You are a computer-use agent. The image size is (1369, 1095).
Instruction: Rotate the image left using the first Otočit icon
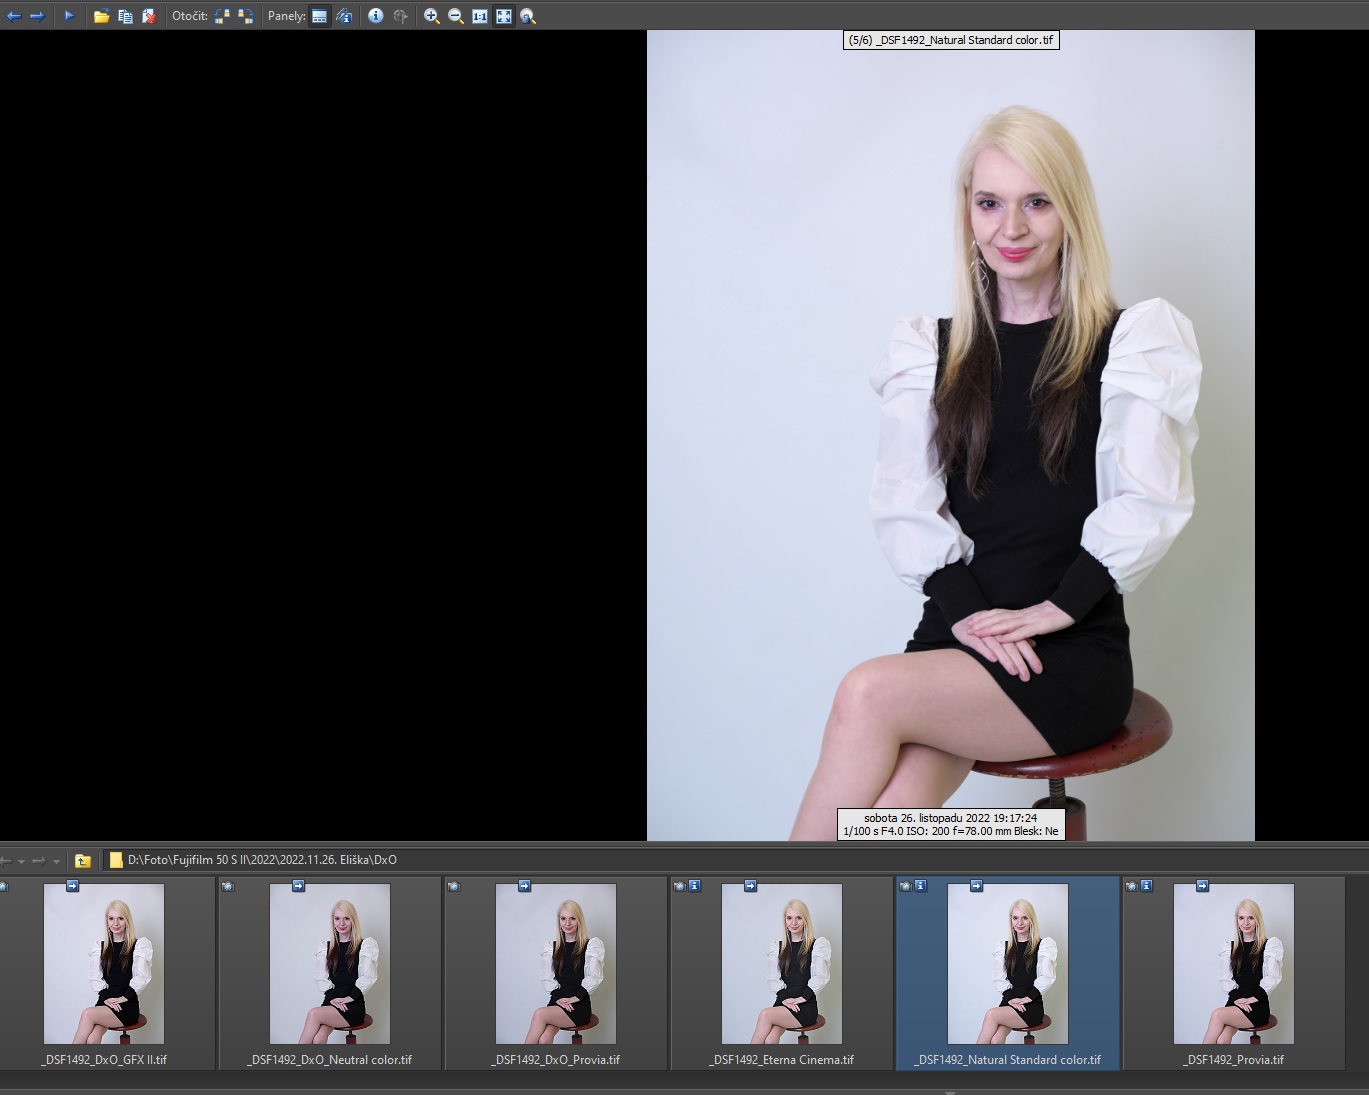[x=222, y=16]
